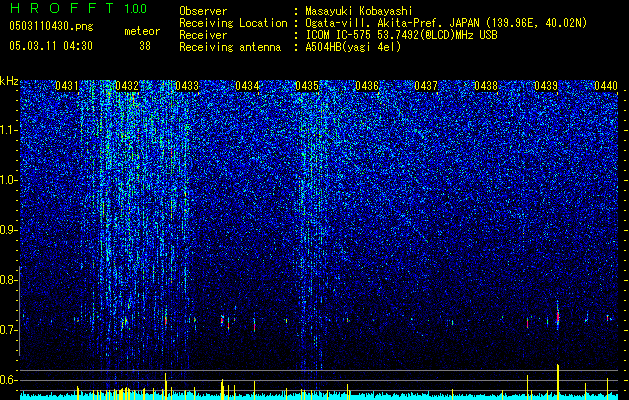The width and height of the screenshot is (629, 400).
Task: Click the 0432 time marker
Action: coord(127,86)
